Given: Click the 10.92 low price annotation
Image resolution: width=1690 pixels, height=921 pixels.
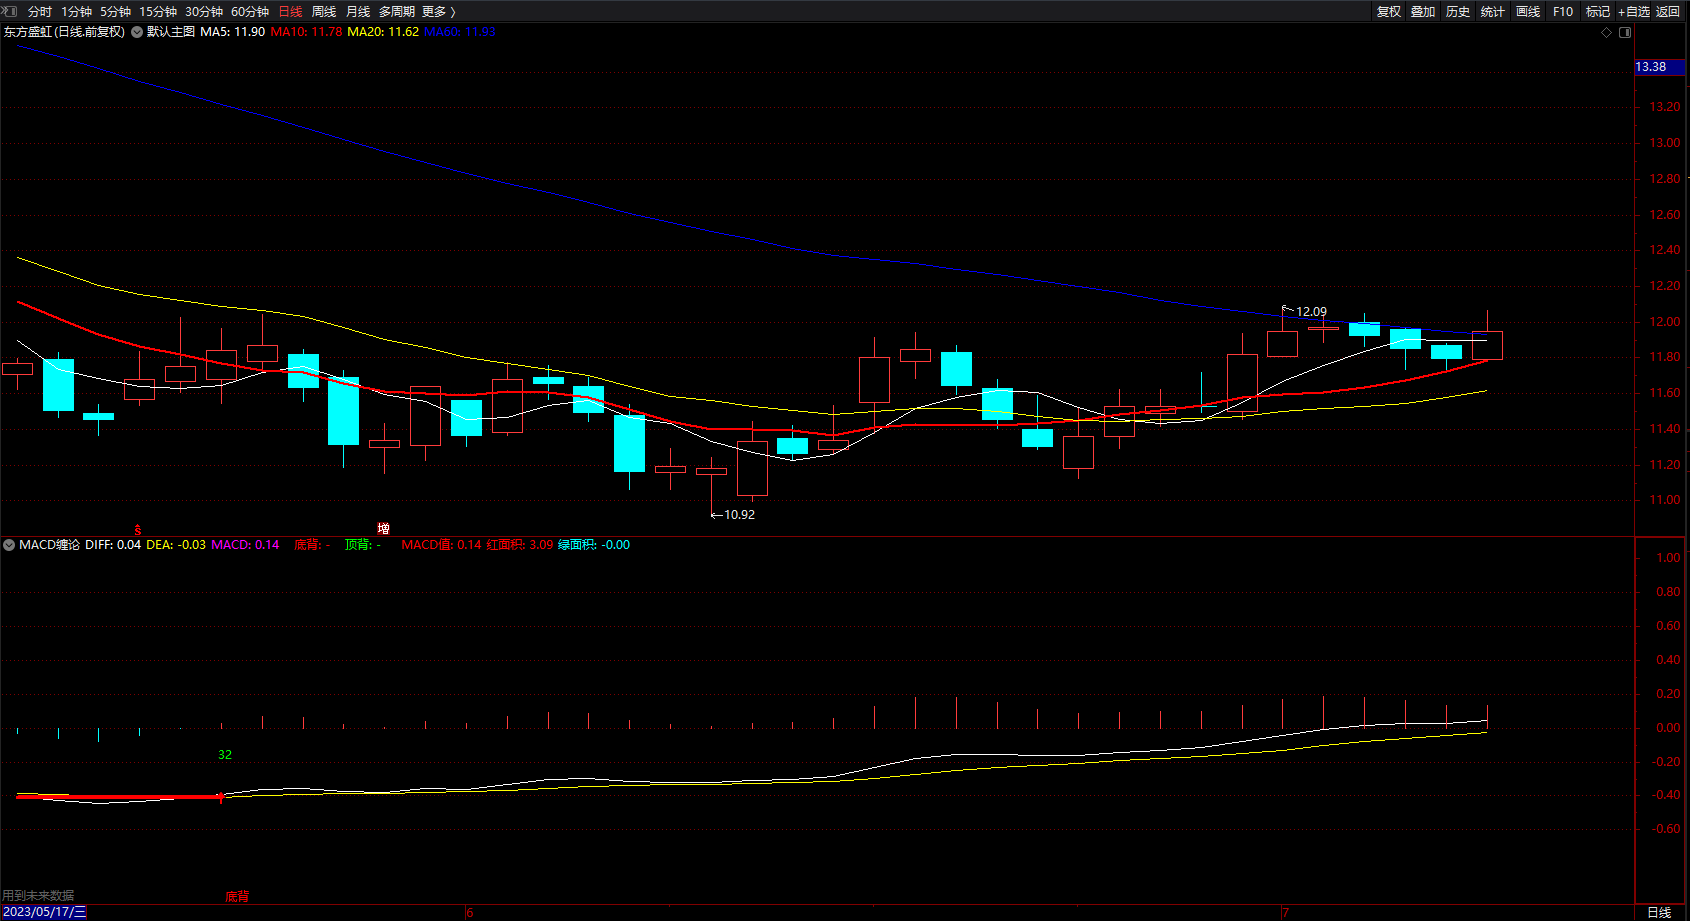Looking at the screenshot, I should pyautogui.click(x=739, y=515).
